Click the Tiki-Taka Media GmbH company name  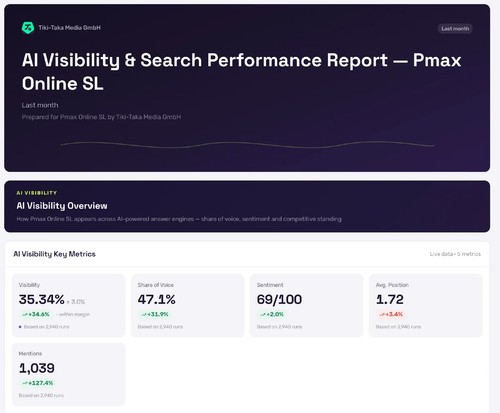[69, 28]
